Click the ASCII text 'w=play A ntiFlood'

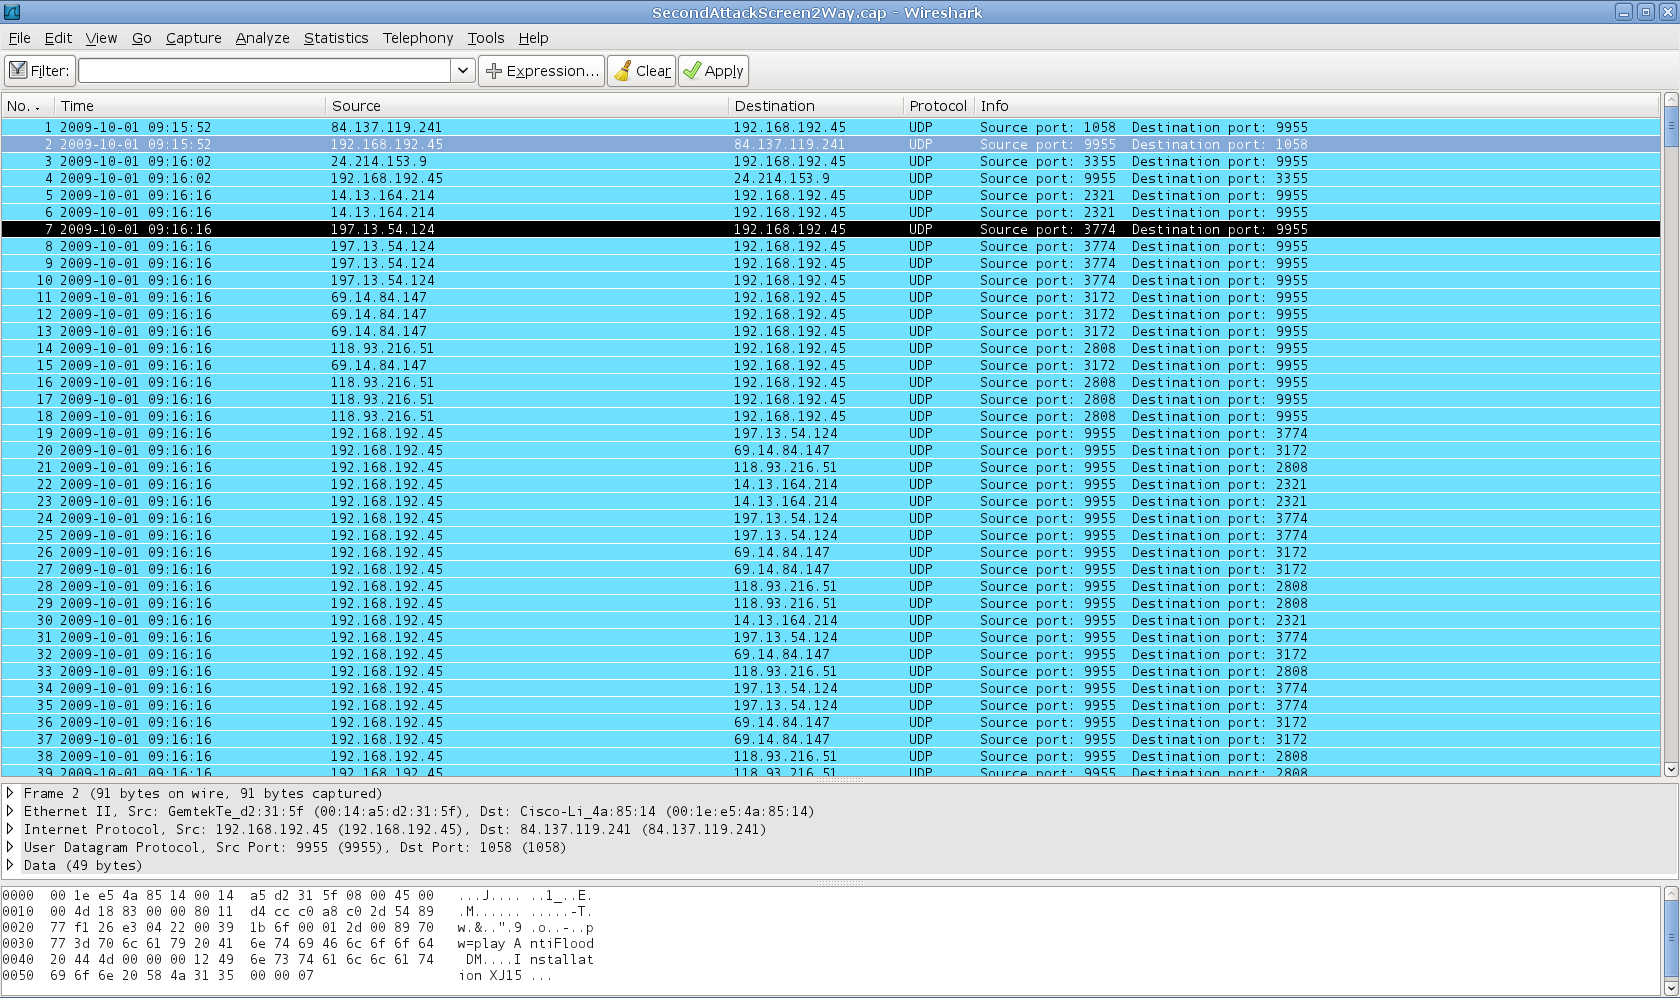[526, 943]
